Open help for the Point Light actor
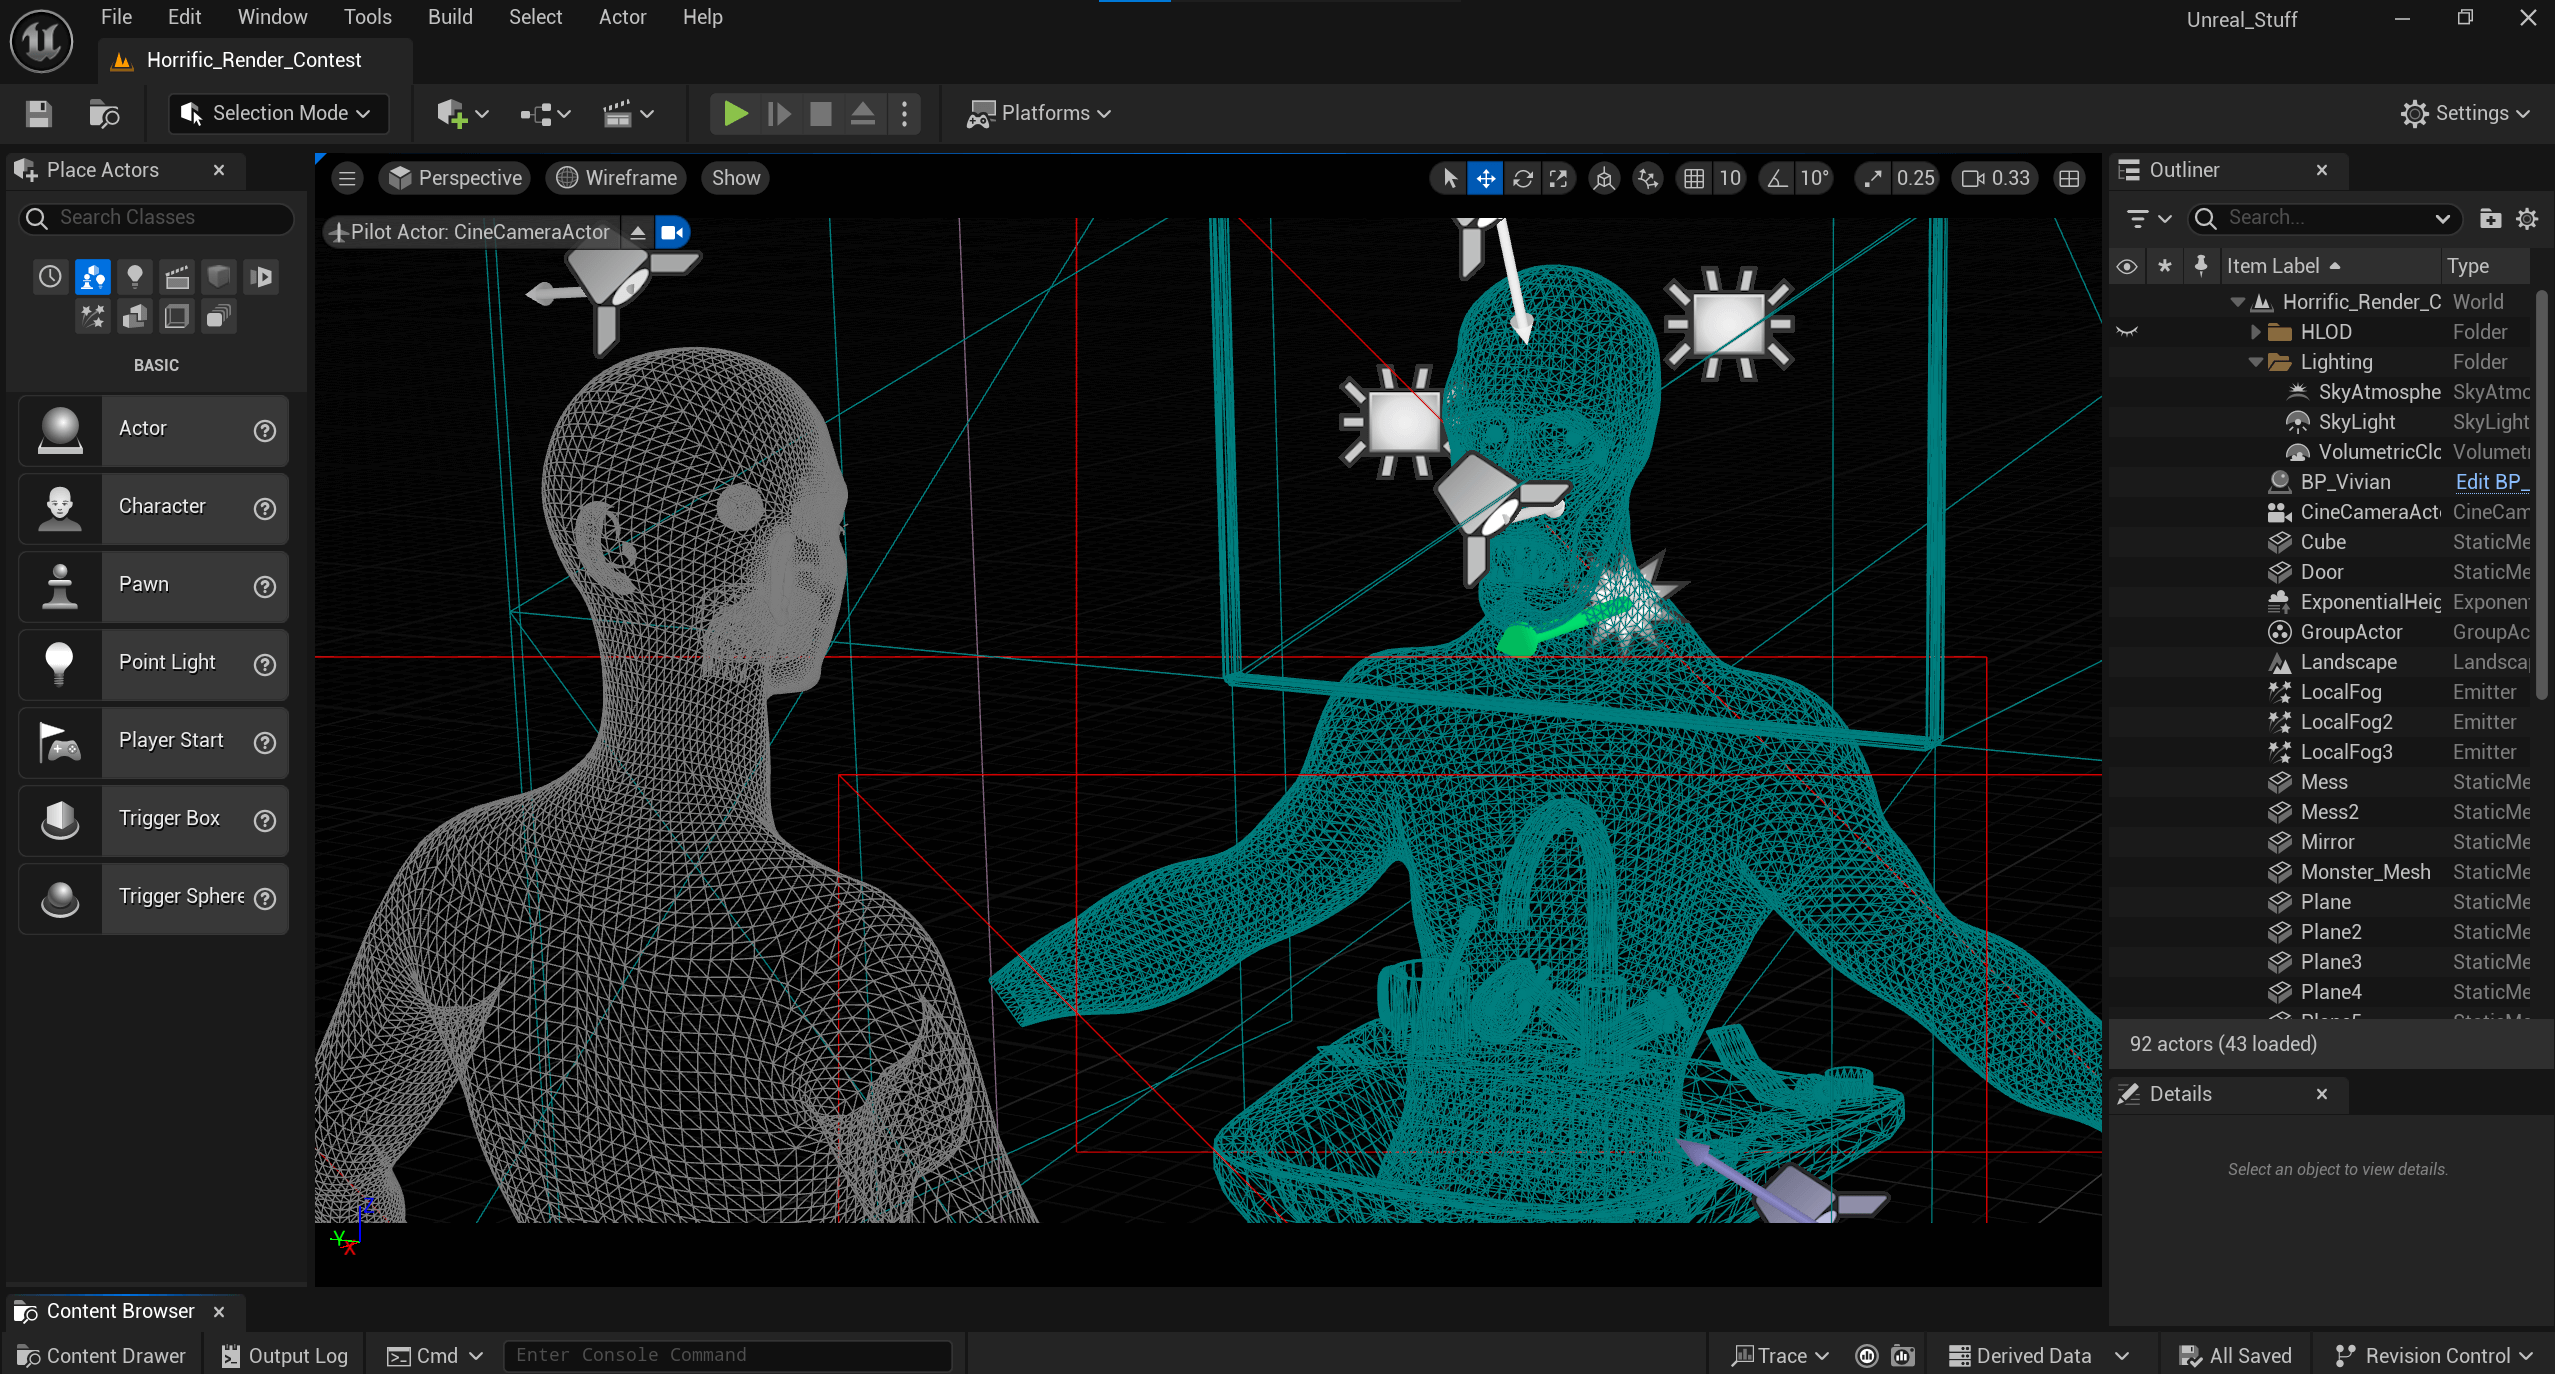The height and width of the screenshot is (1374, 2555). [265, 664]
